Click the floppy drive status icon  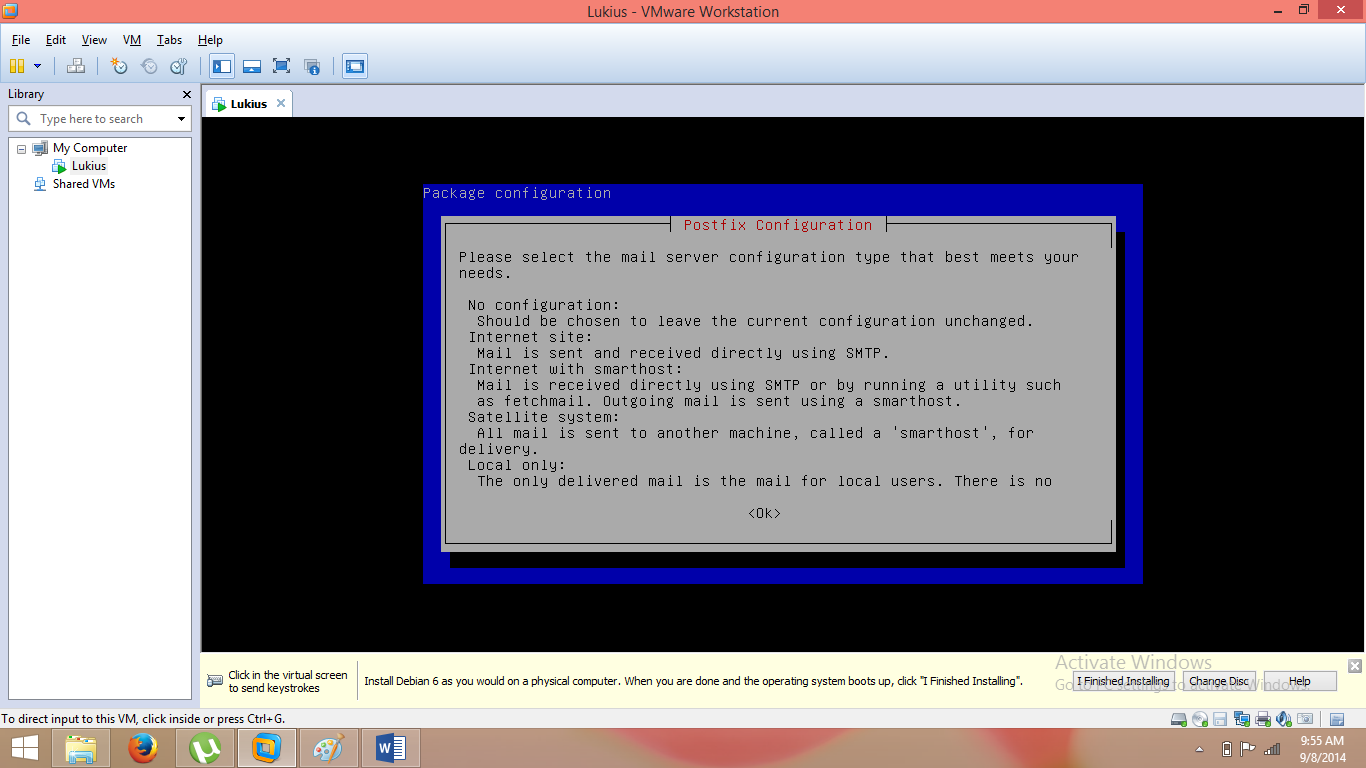tap(1220, 719)
